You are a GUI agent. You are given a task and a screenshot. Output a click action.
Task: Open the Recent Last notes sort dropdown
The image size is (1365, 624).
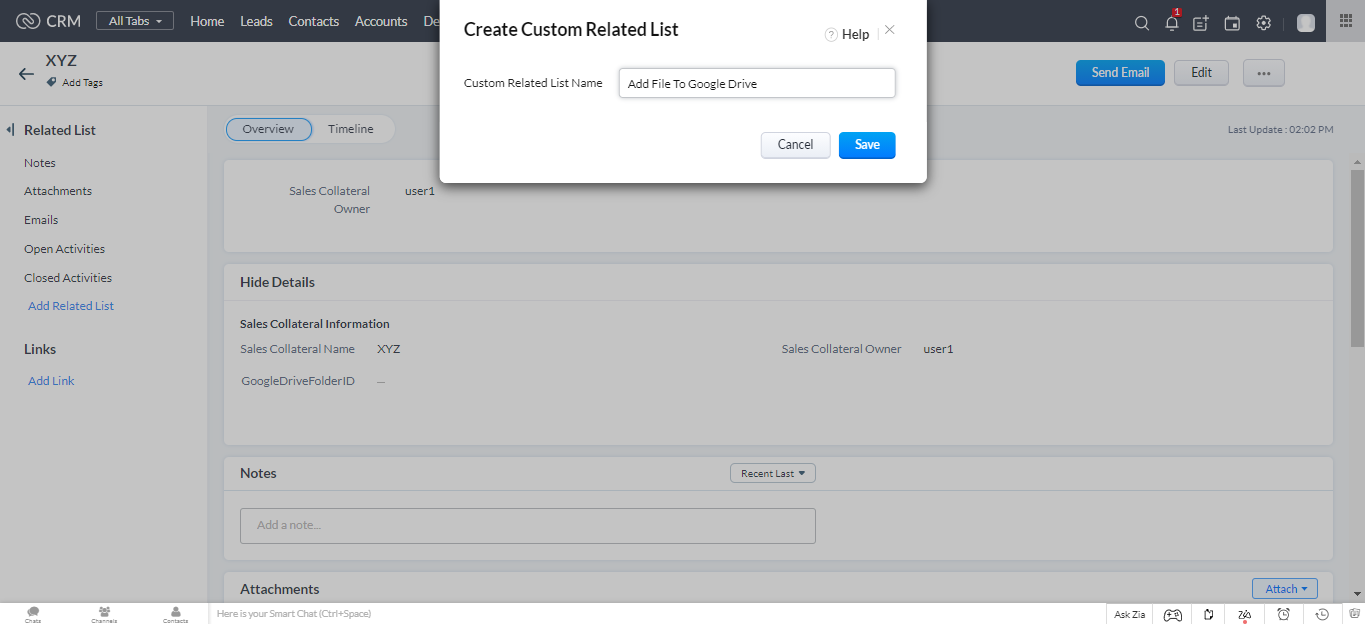(x=772, y=473)
